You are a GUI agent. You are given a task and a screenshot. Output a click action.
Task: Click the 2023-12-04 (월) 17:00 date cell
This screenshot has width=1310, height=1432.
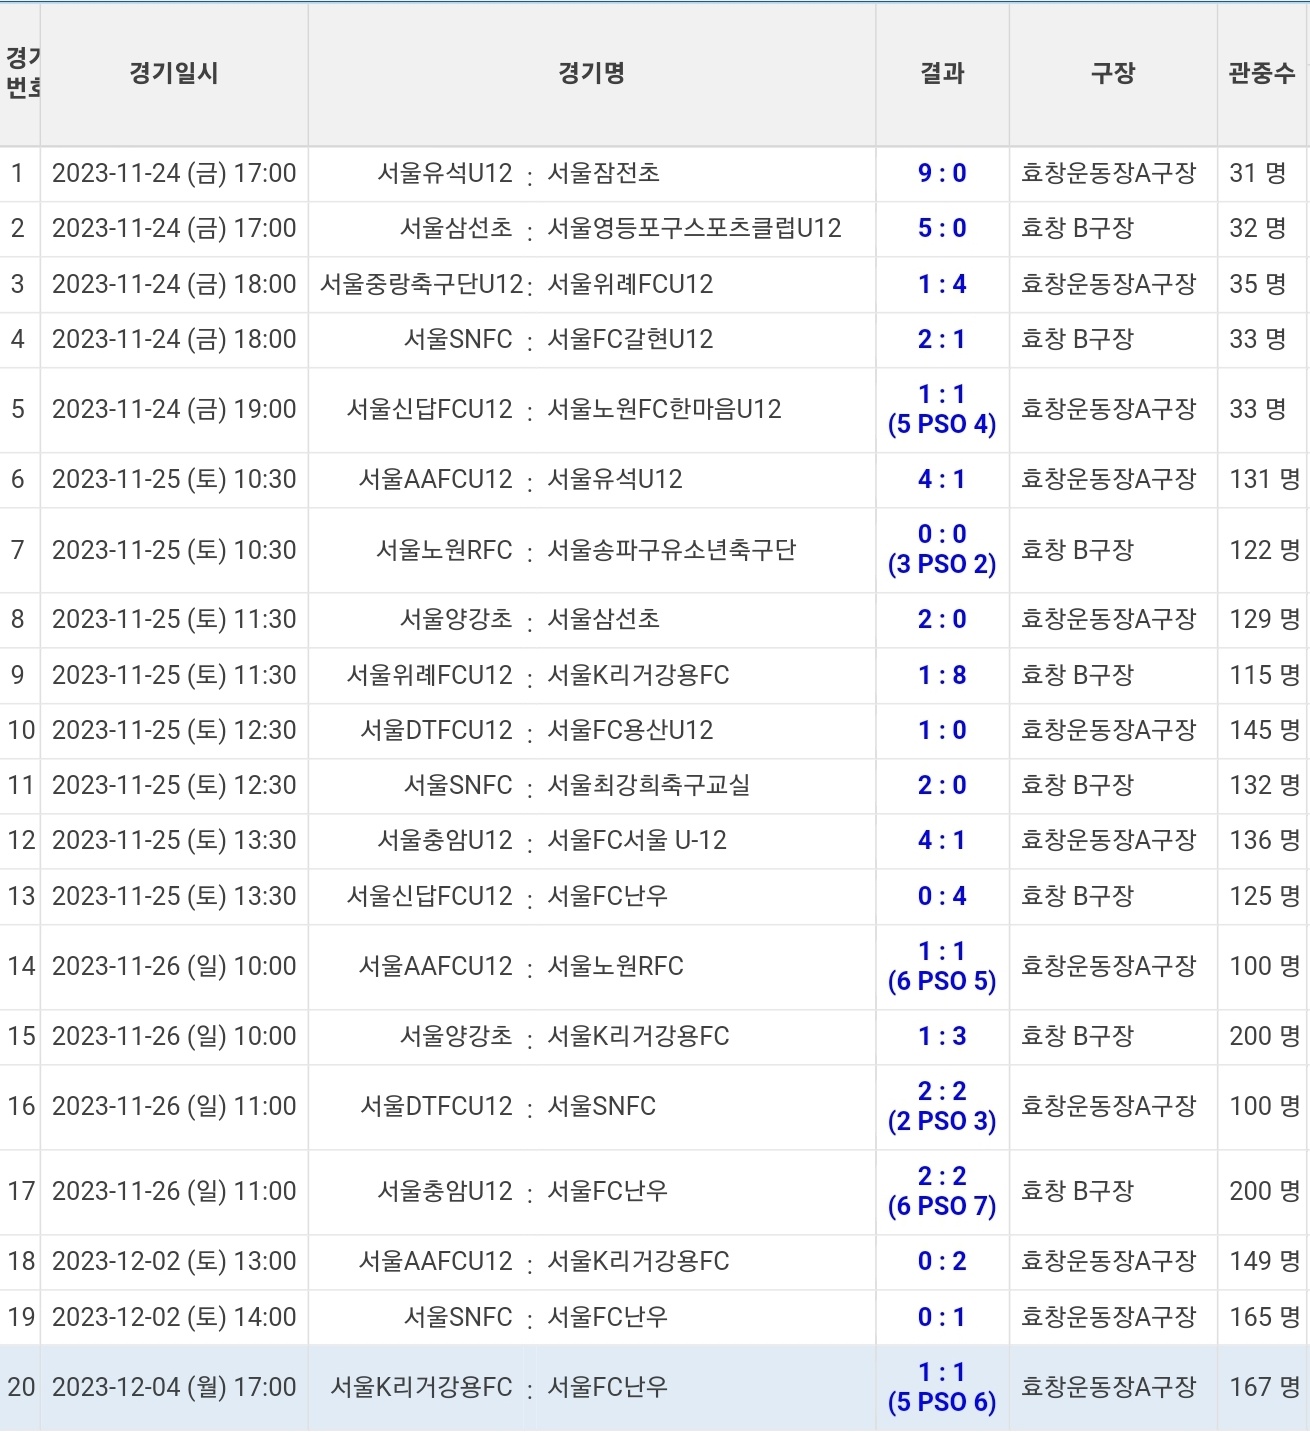click(174, 1387)
